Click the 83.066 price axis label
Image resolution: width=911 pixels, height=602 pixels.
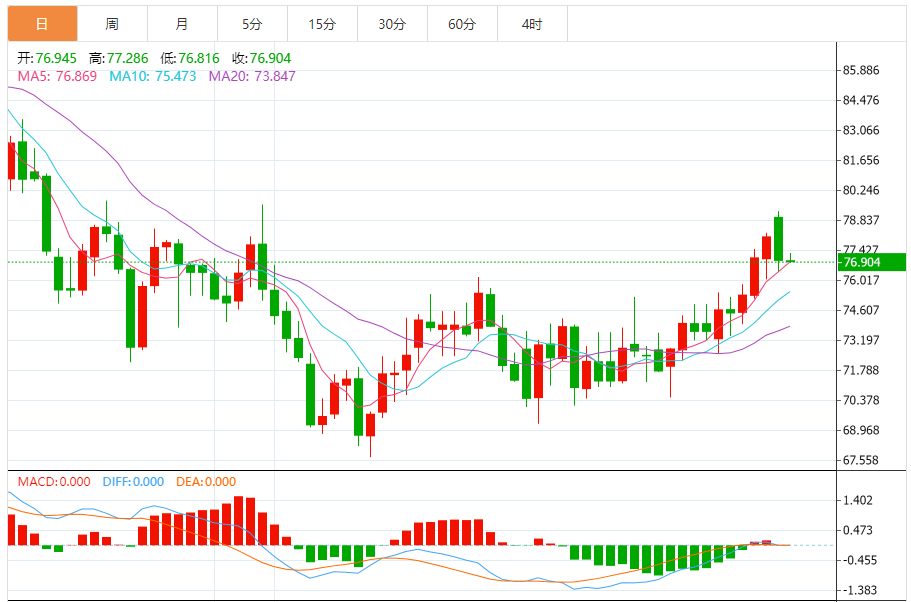pos(861,130)
